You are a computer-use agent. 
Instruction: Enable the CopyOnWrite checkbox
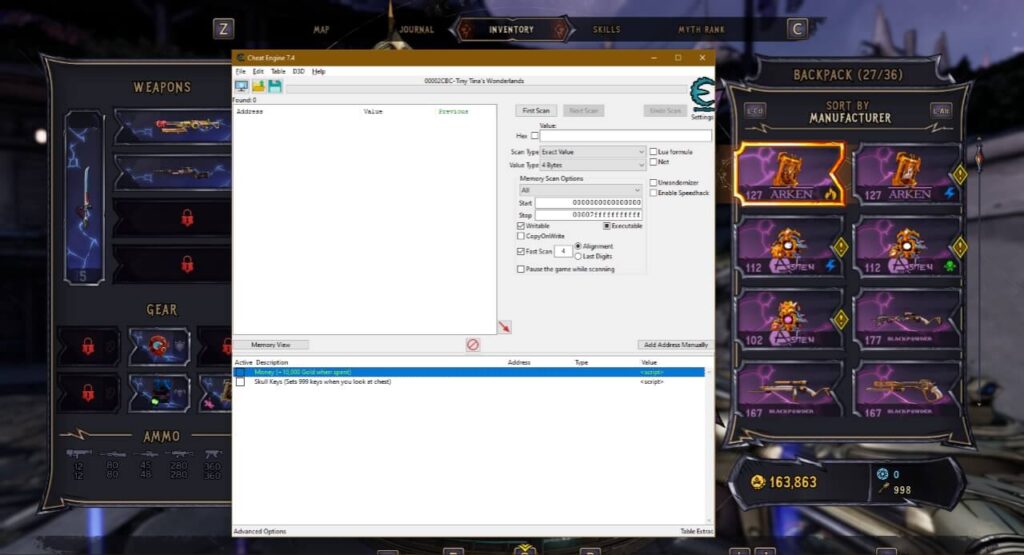(520, 236)
